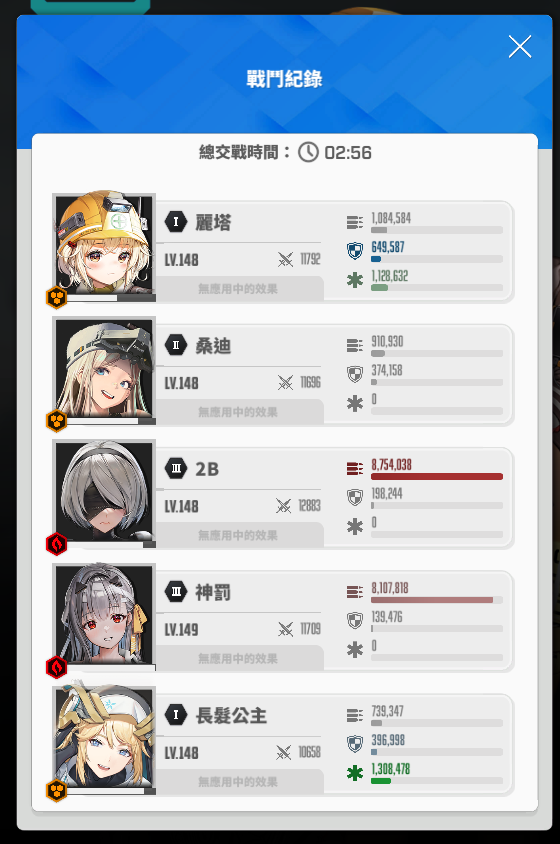Click the blue shield icon for 麗塔
560x844 pixels.
click(x=355, y=251)
